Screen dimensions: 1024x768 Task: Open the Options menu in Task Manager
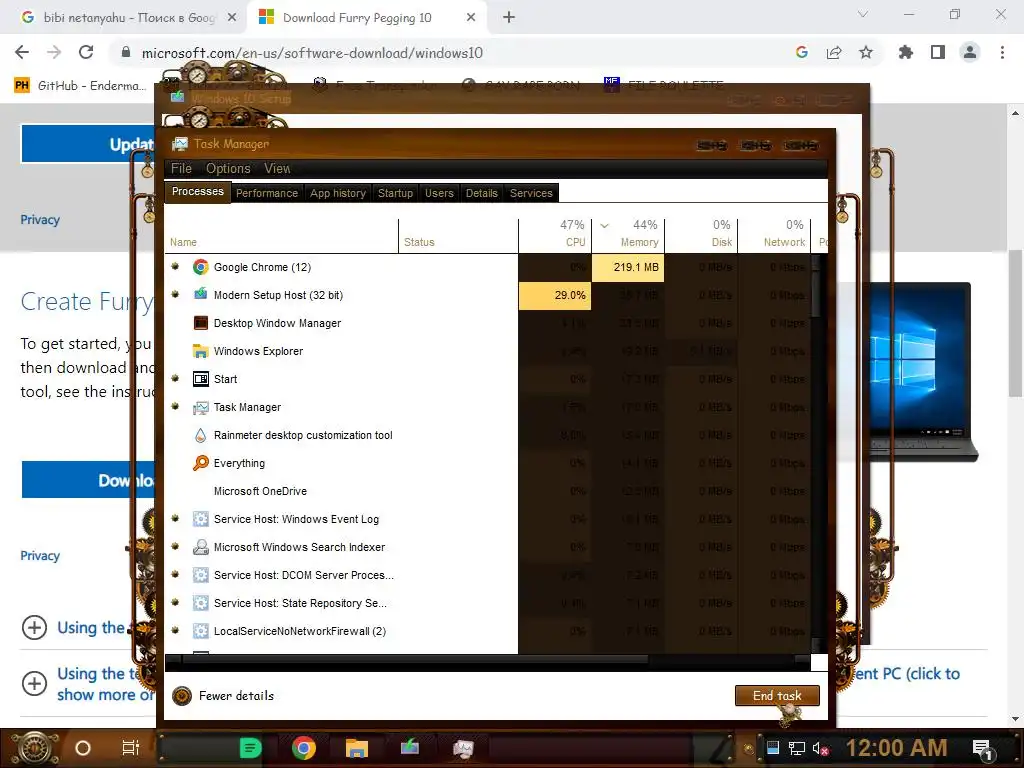(x=228, y=168)
